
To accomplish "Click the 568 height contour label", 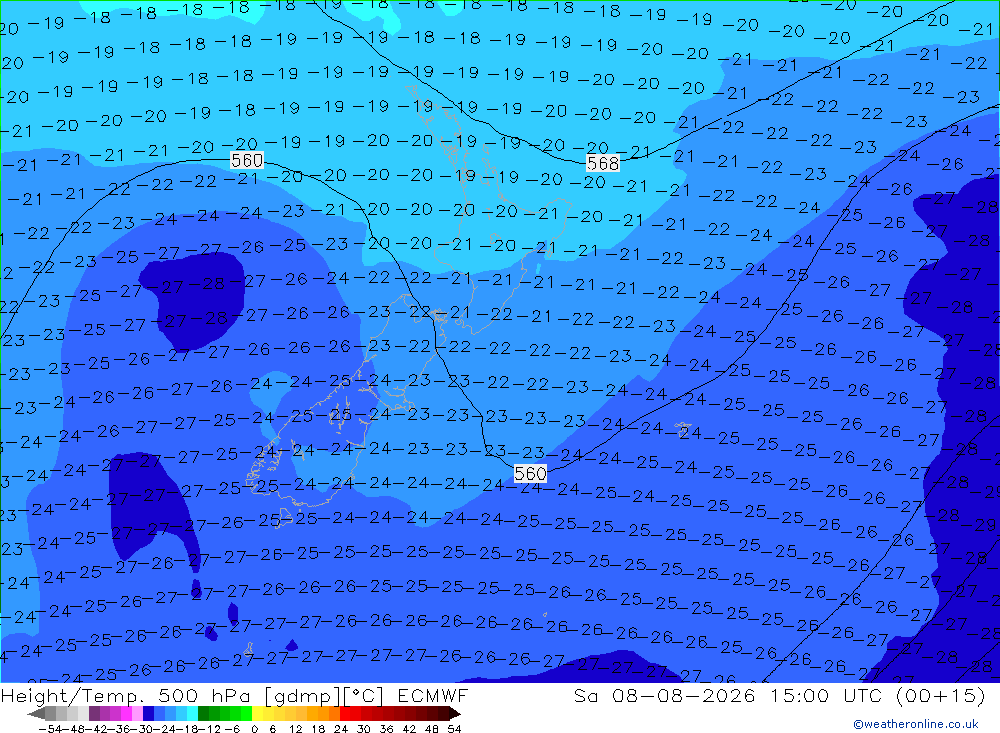I will 603,163.
